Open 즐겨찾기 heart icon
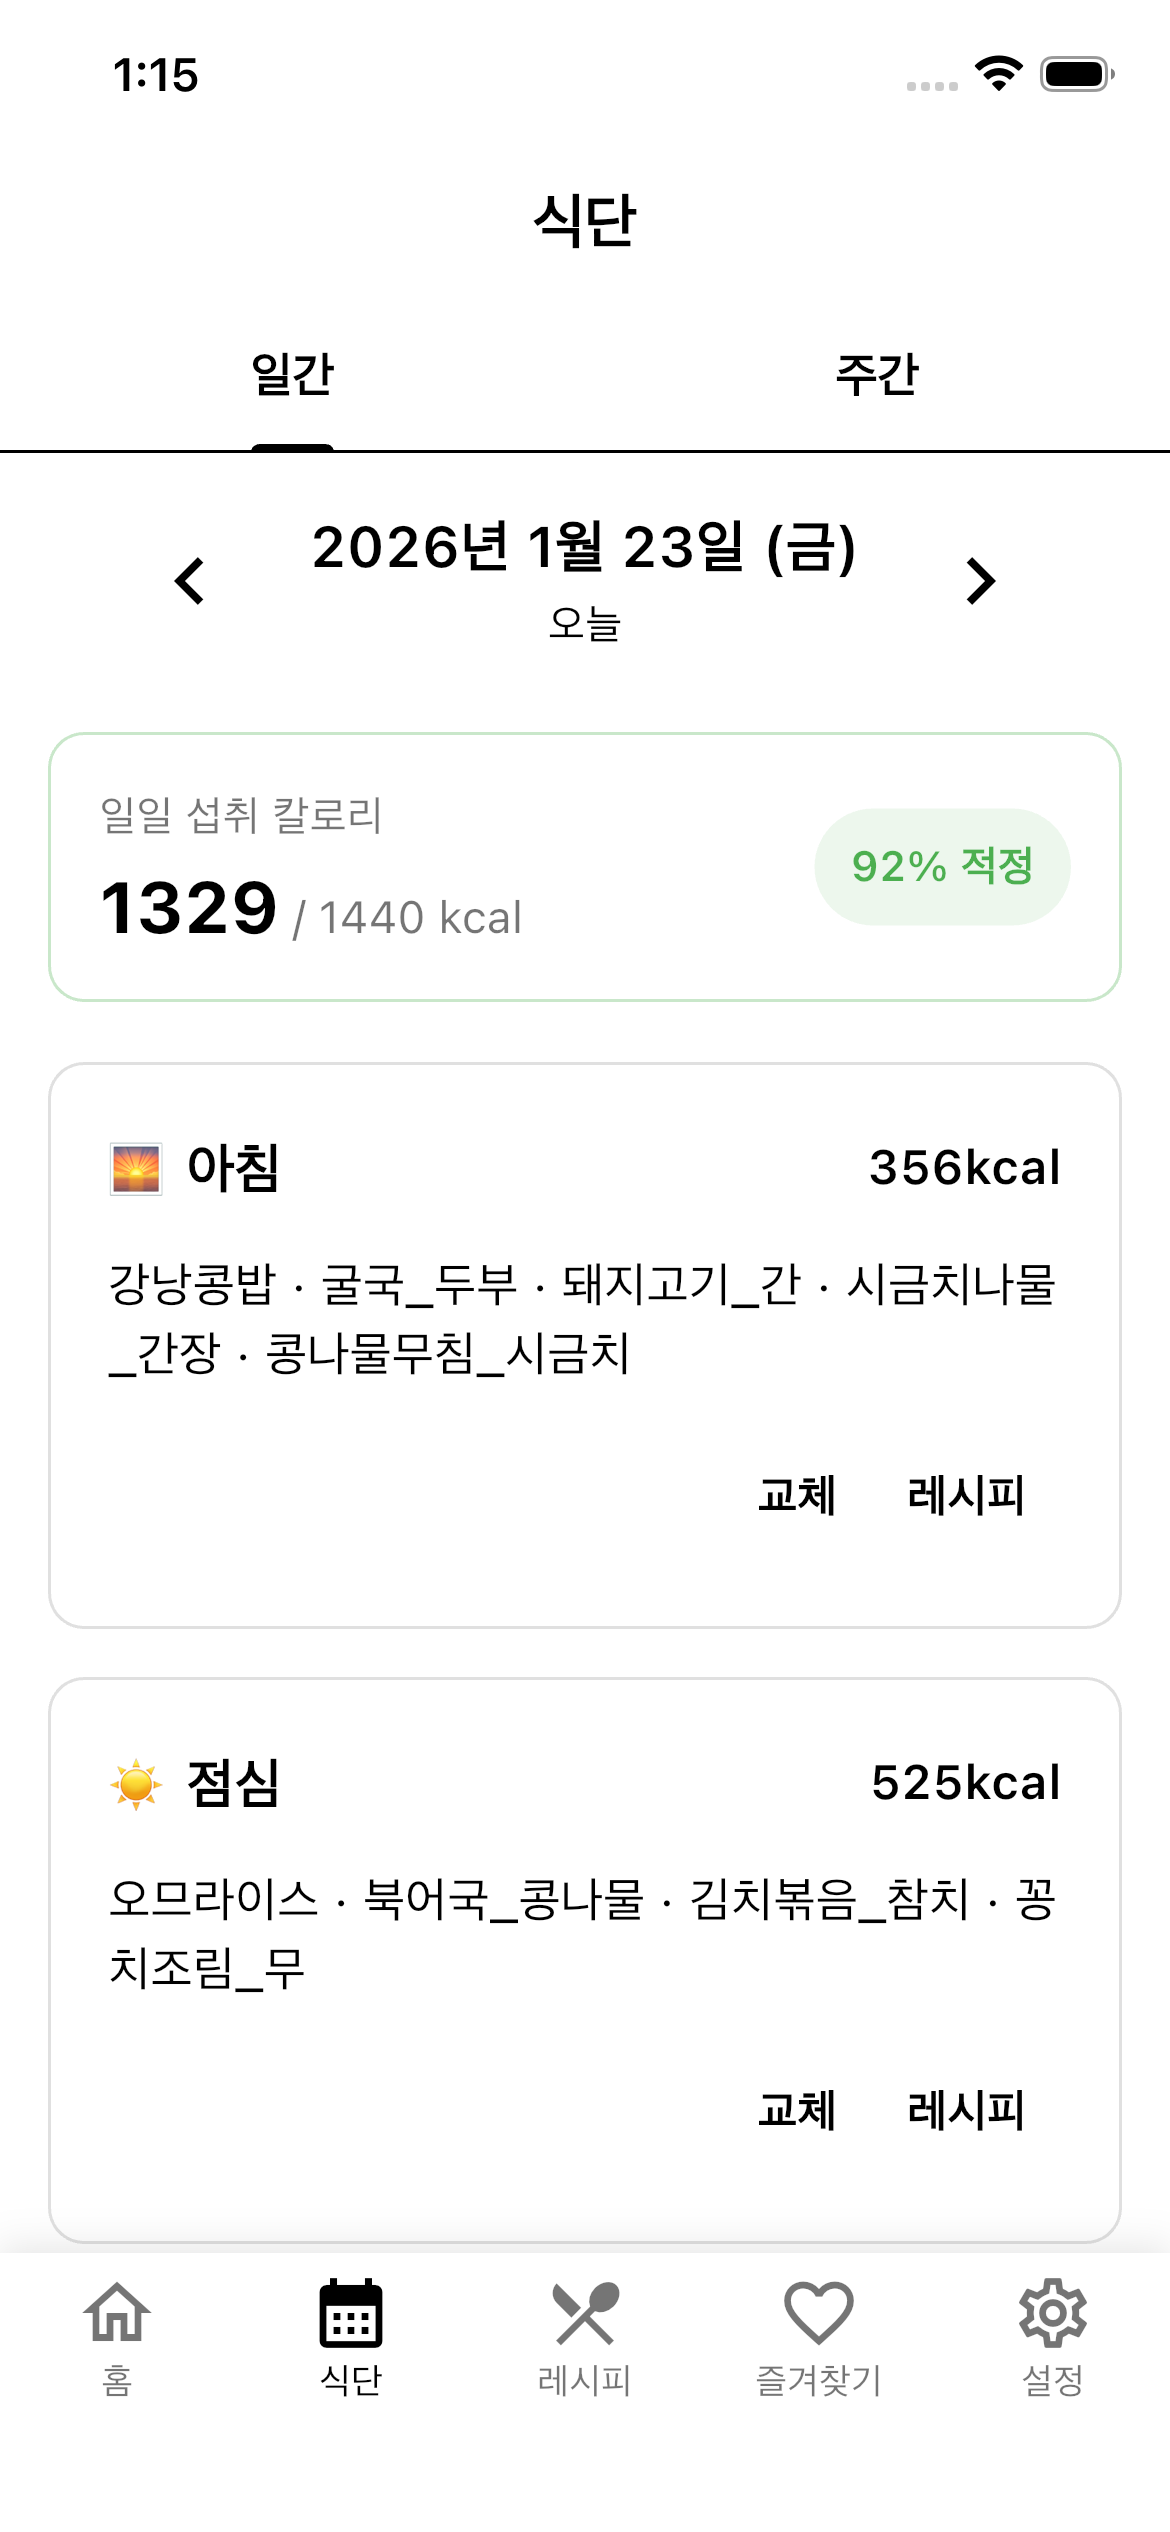Image resolution: width=1170 pixels, height=2532 pixels. [x=819, y=2314]
